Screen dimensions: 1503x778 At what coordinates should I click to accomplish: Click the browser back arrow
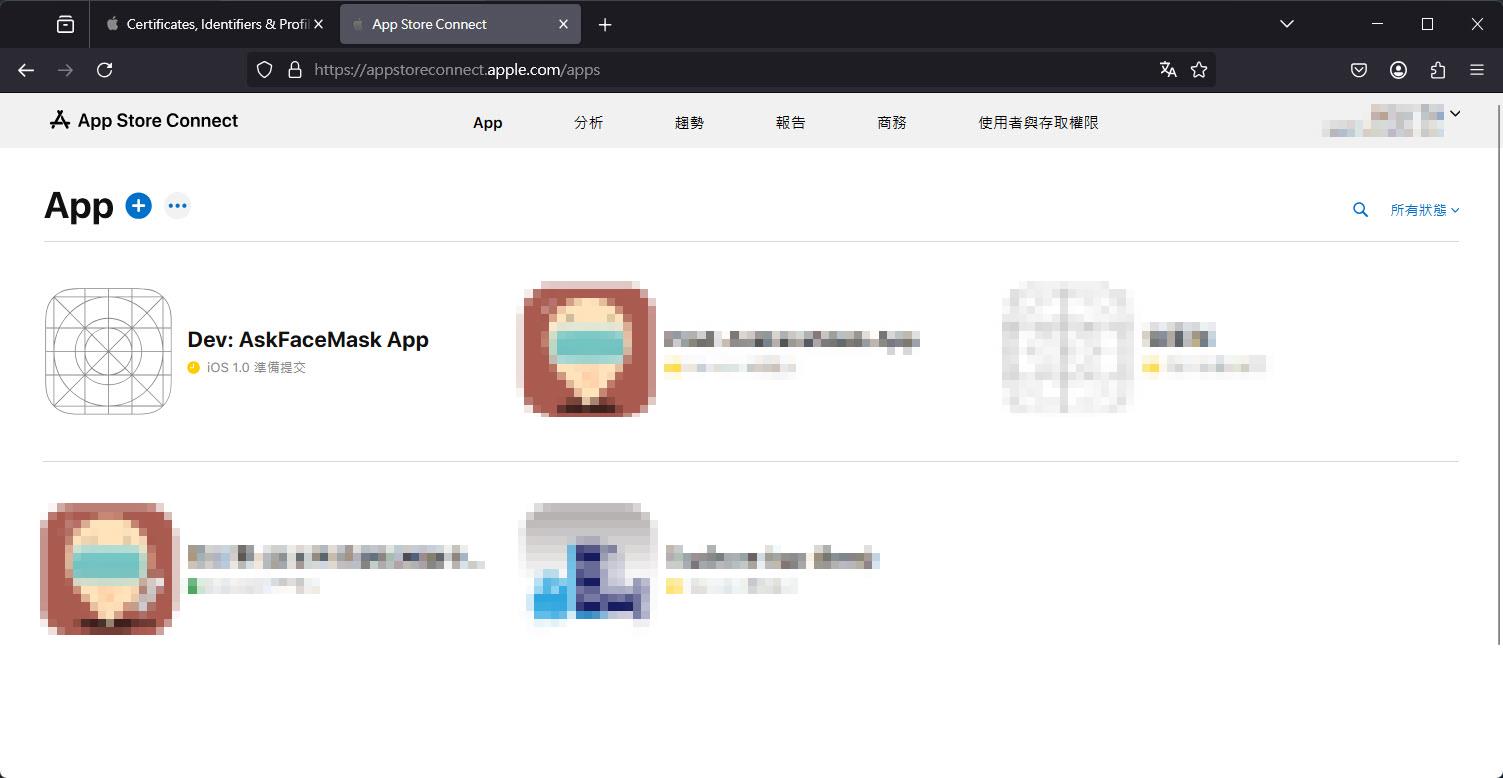tap(26, 70)
